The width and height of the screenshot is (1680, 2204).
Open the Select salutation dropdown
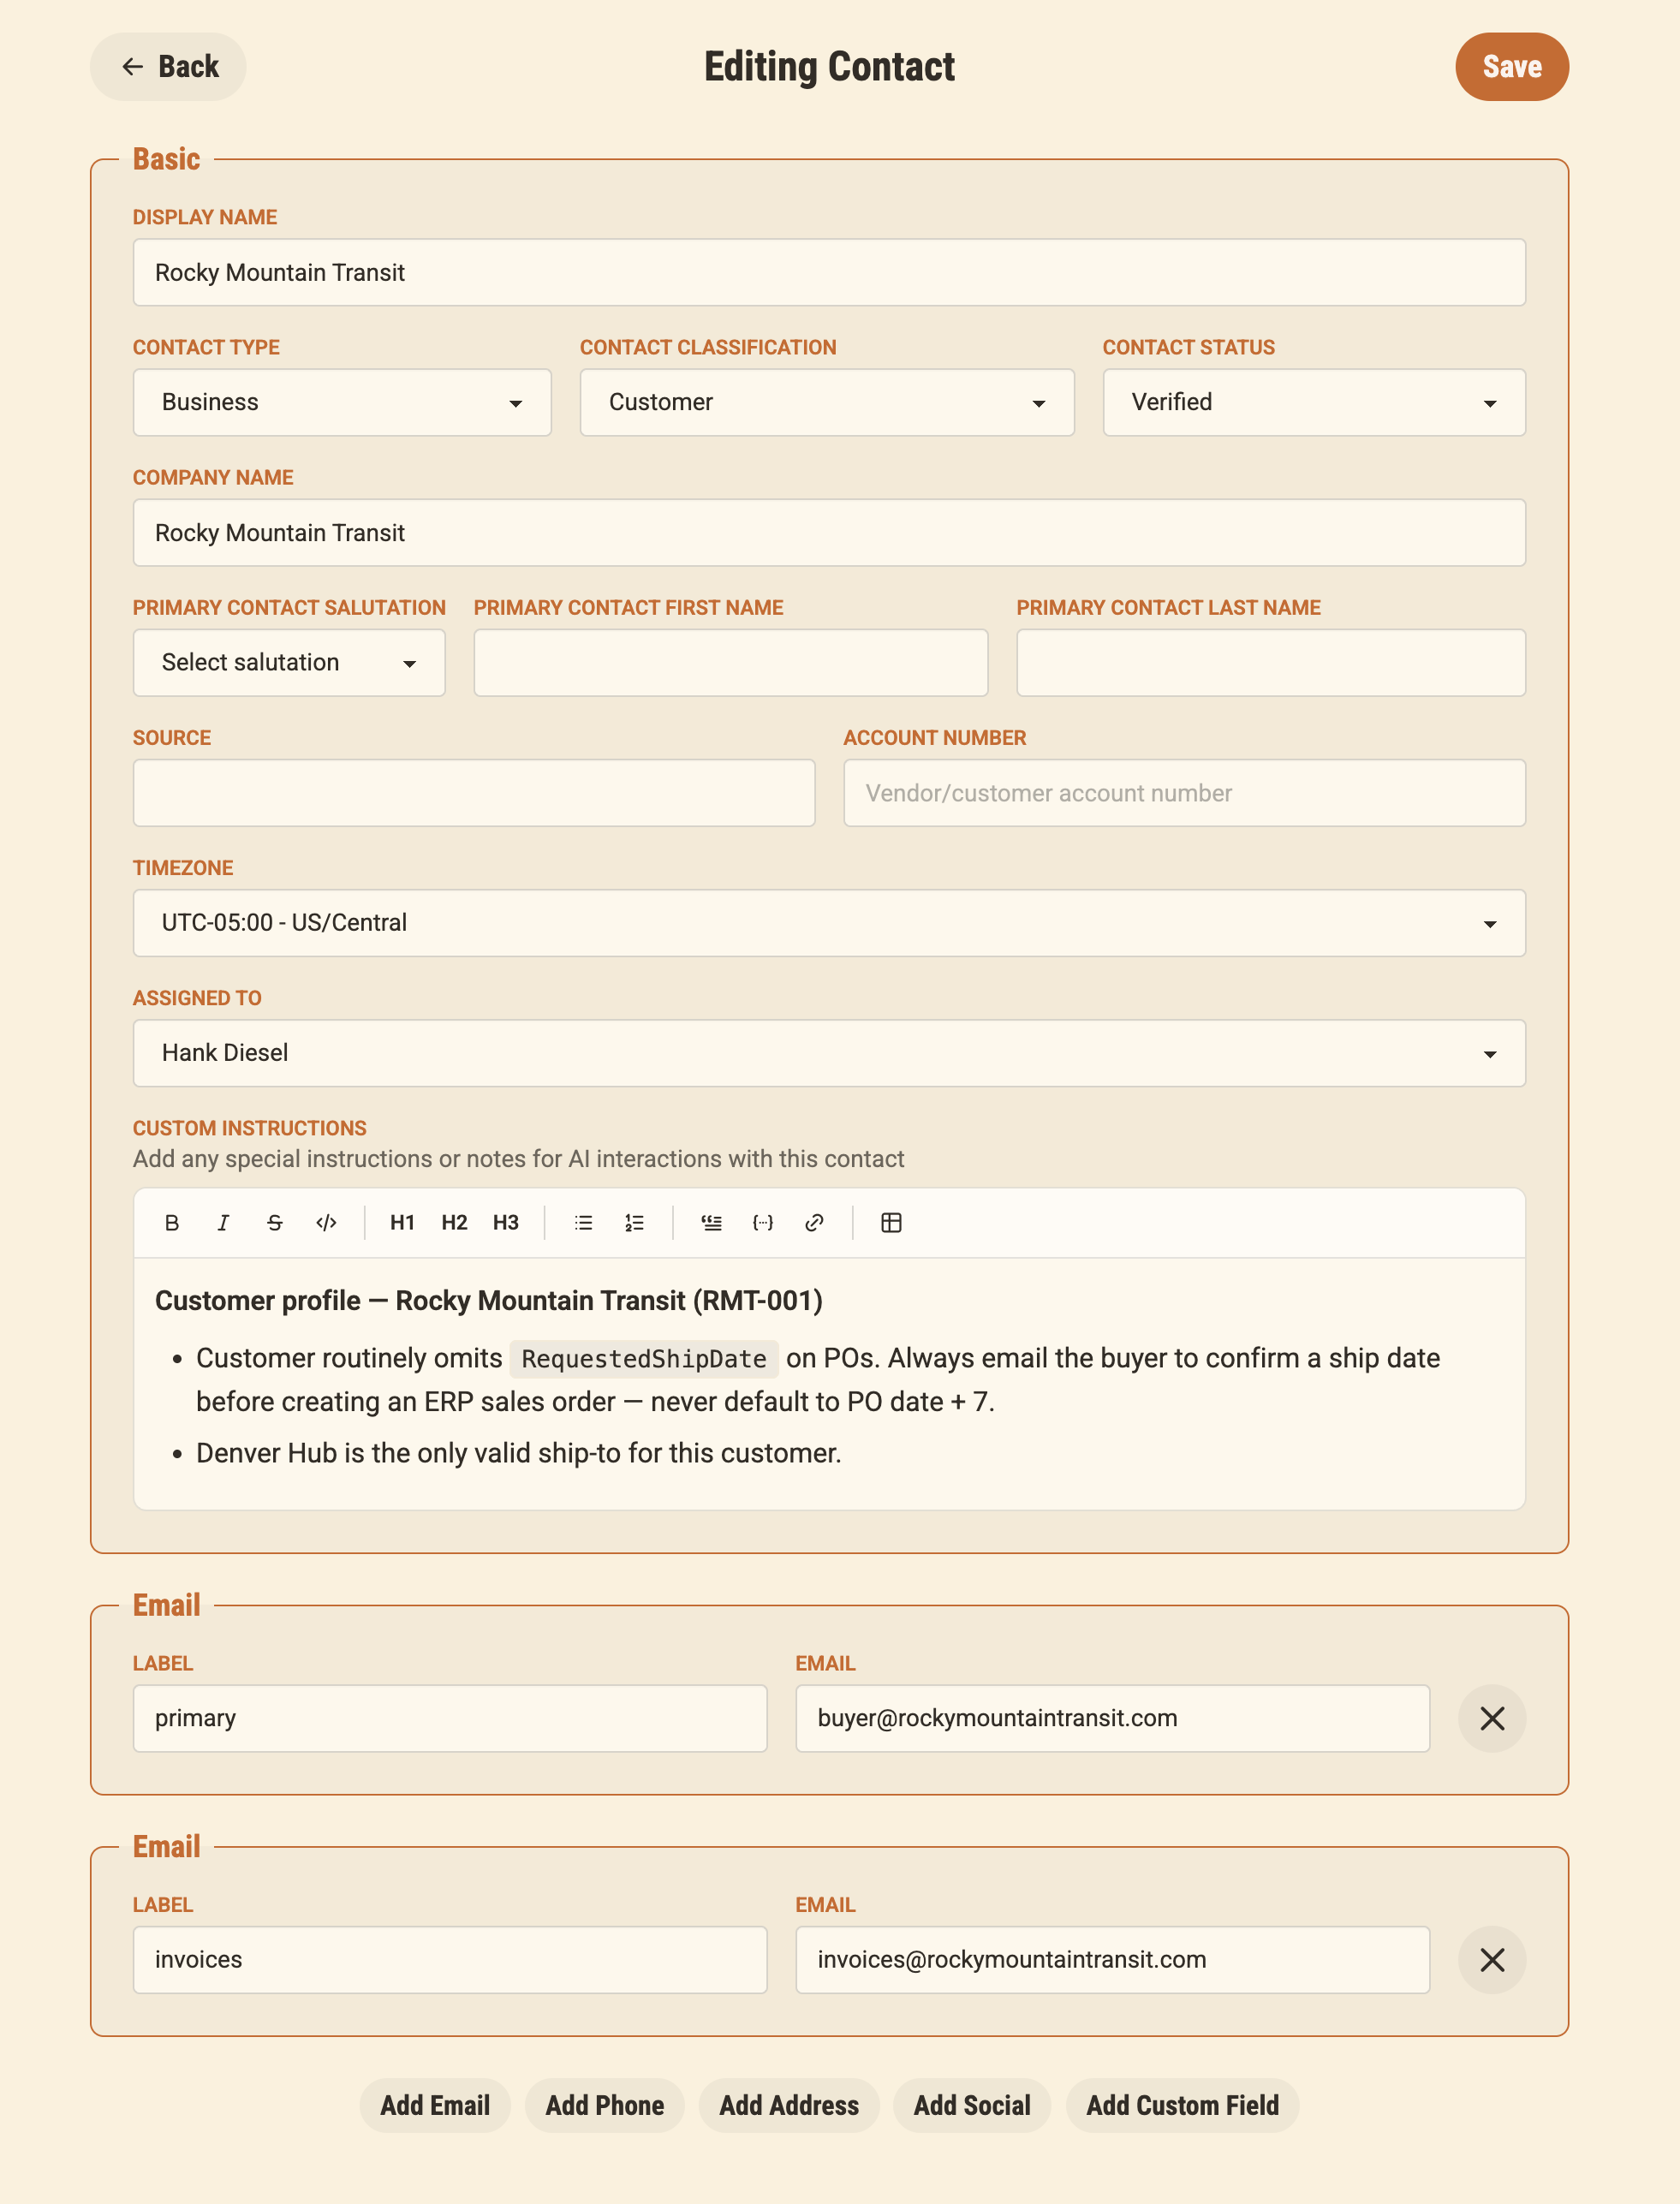(288, 662)
